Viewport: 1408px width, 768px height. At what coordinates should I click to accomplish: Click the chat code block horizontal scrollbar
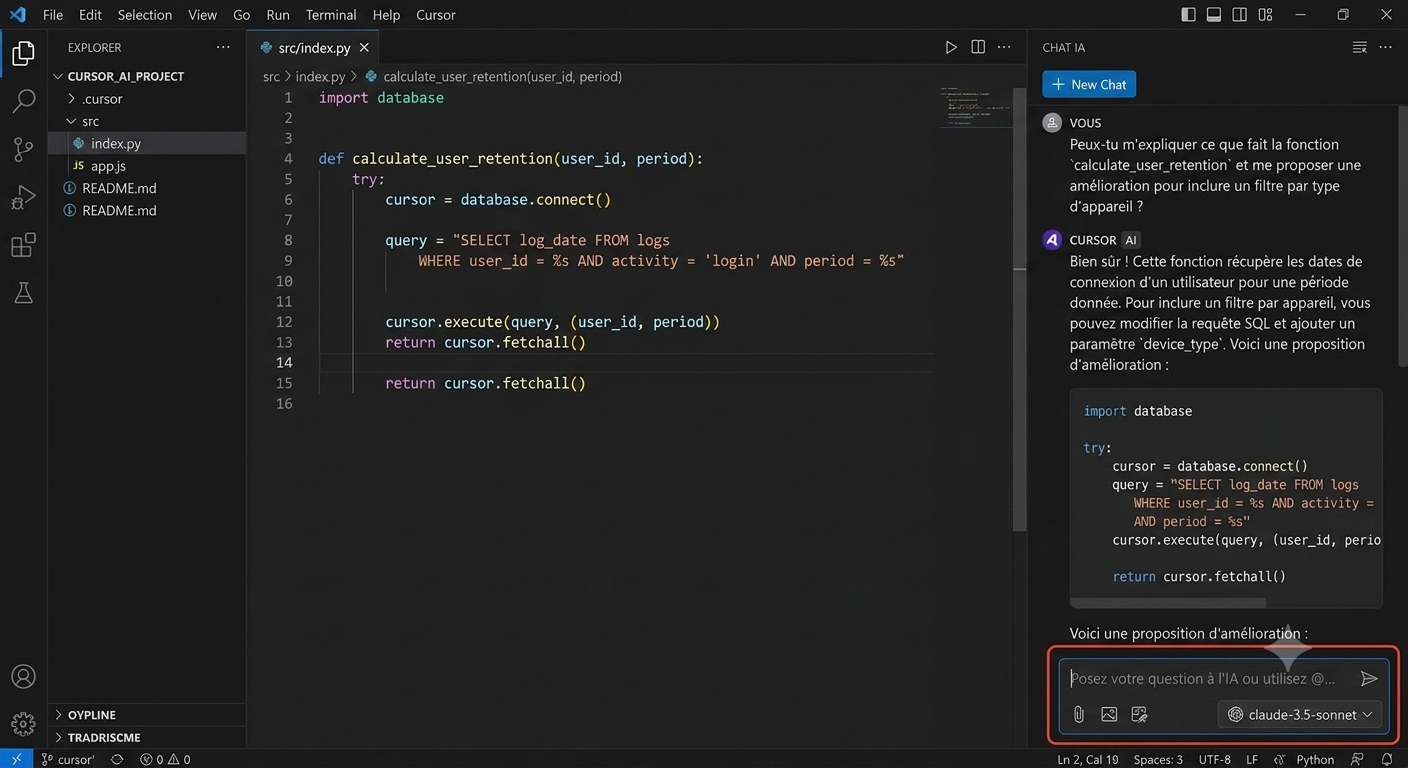pos(1168,603)
